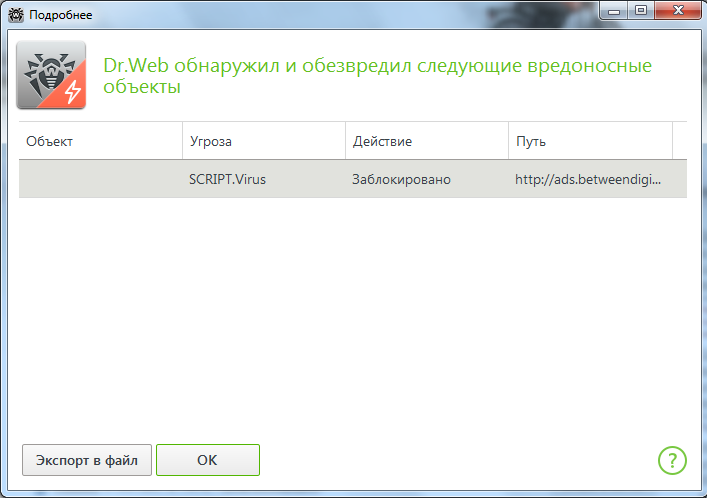Confirm with the OK button

pos(208,460)
